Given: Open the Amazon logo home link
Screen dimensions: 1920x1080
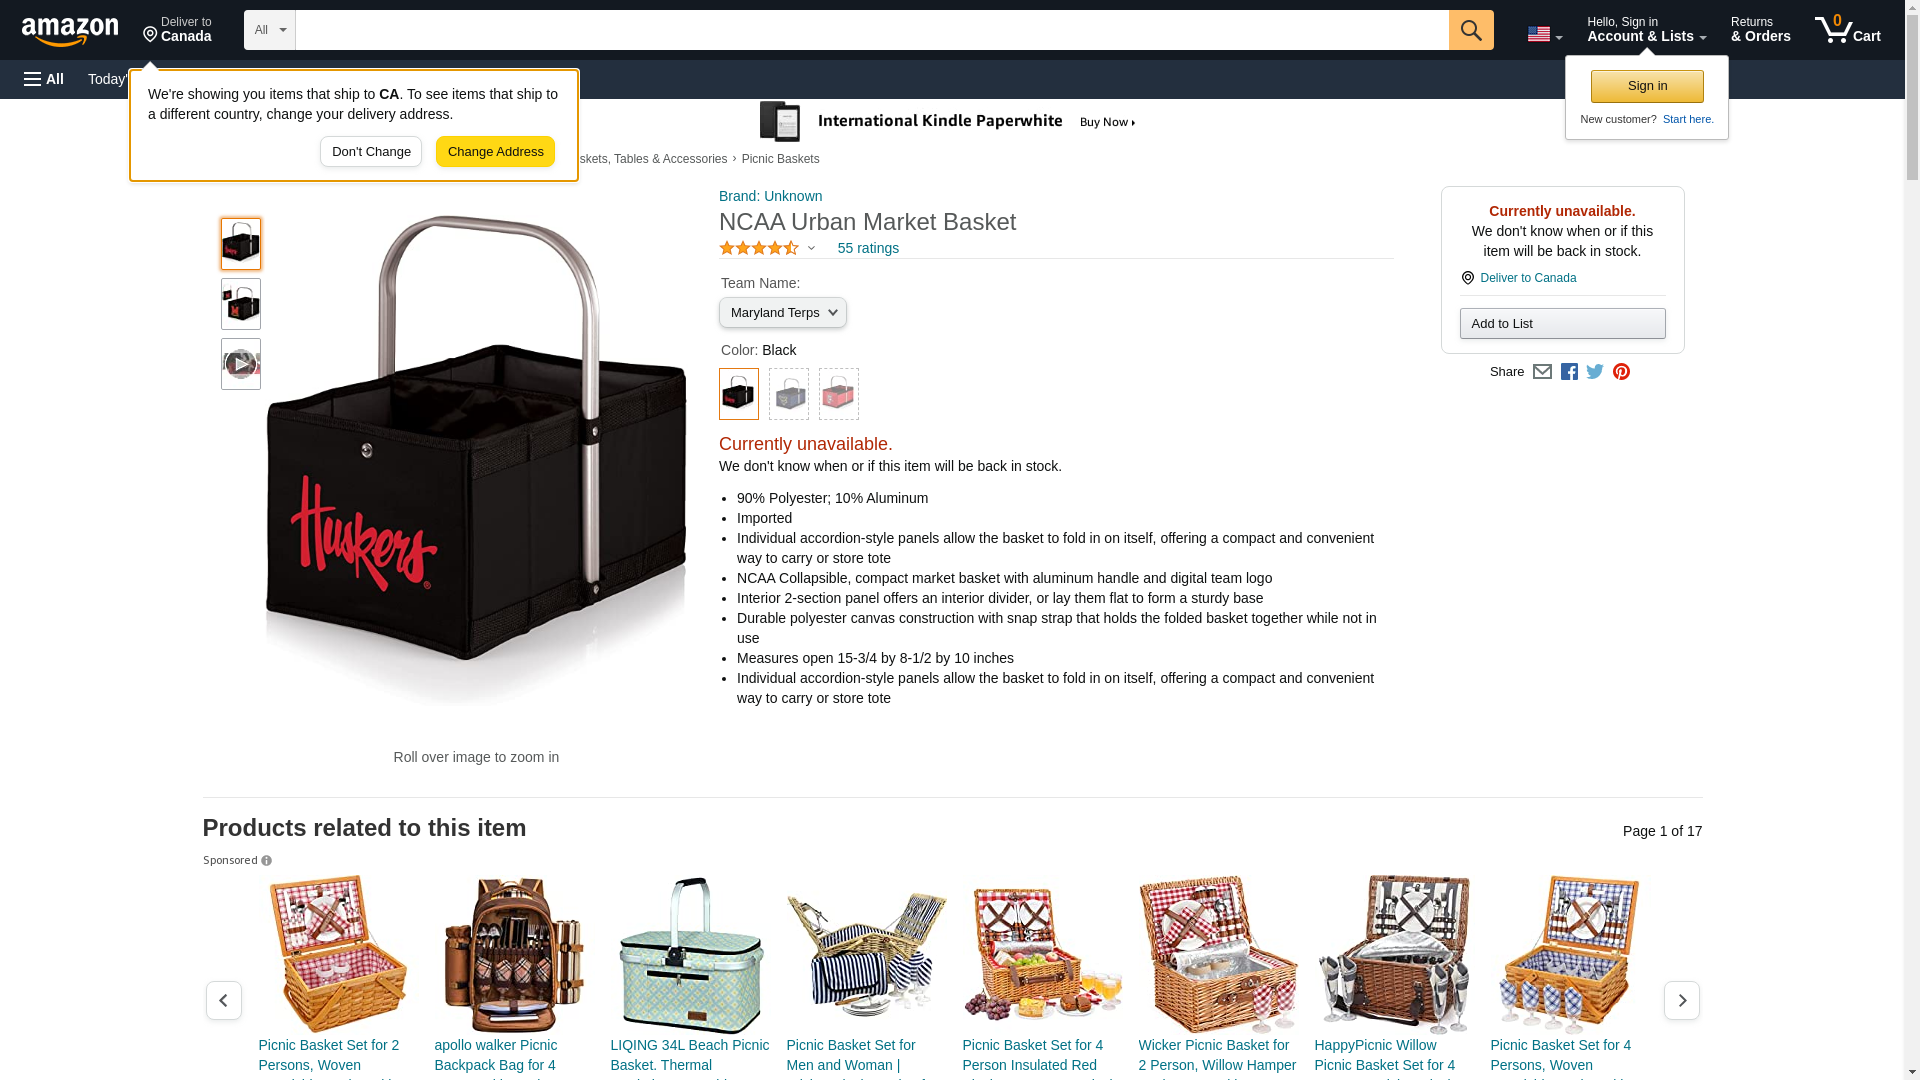Looking at the screenshot, I should click(x=70, y=31).
